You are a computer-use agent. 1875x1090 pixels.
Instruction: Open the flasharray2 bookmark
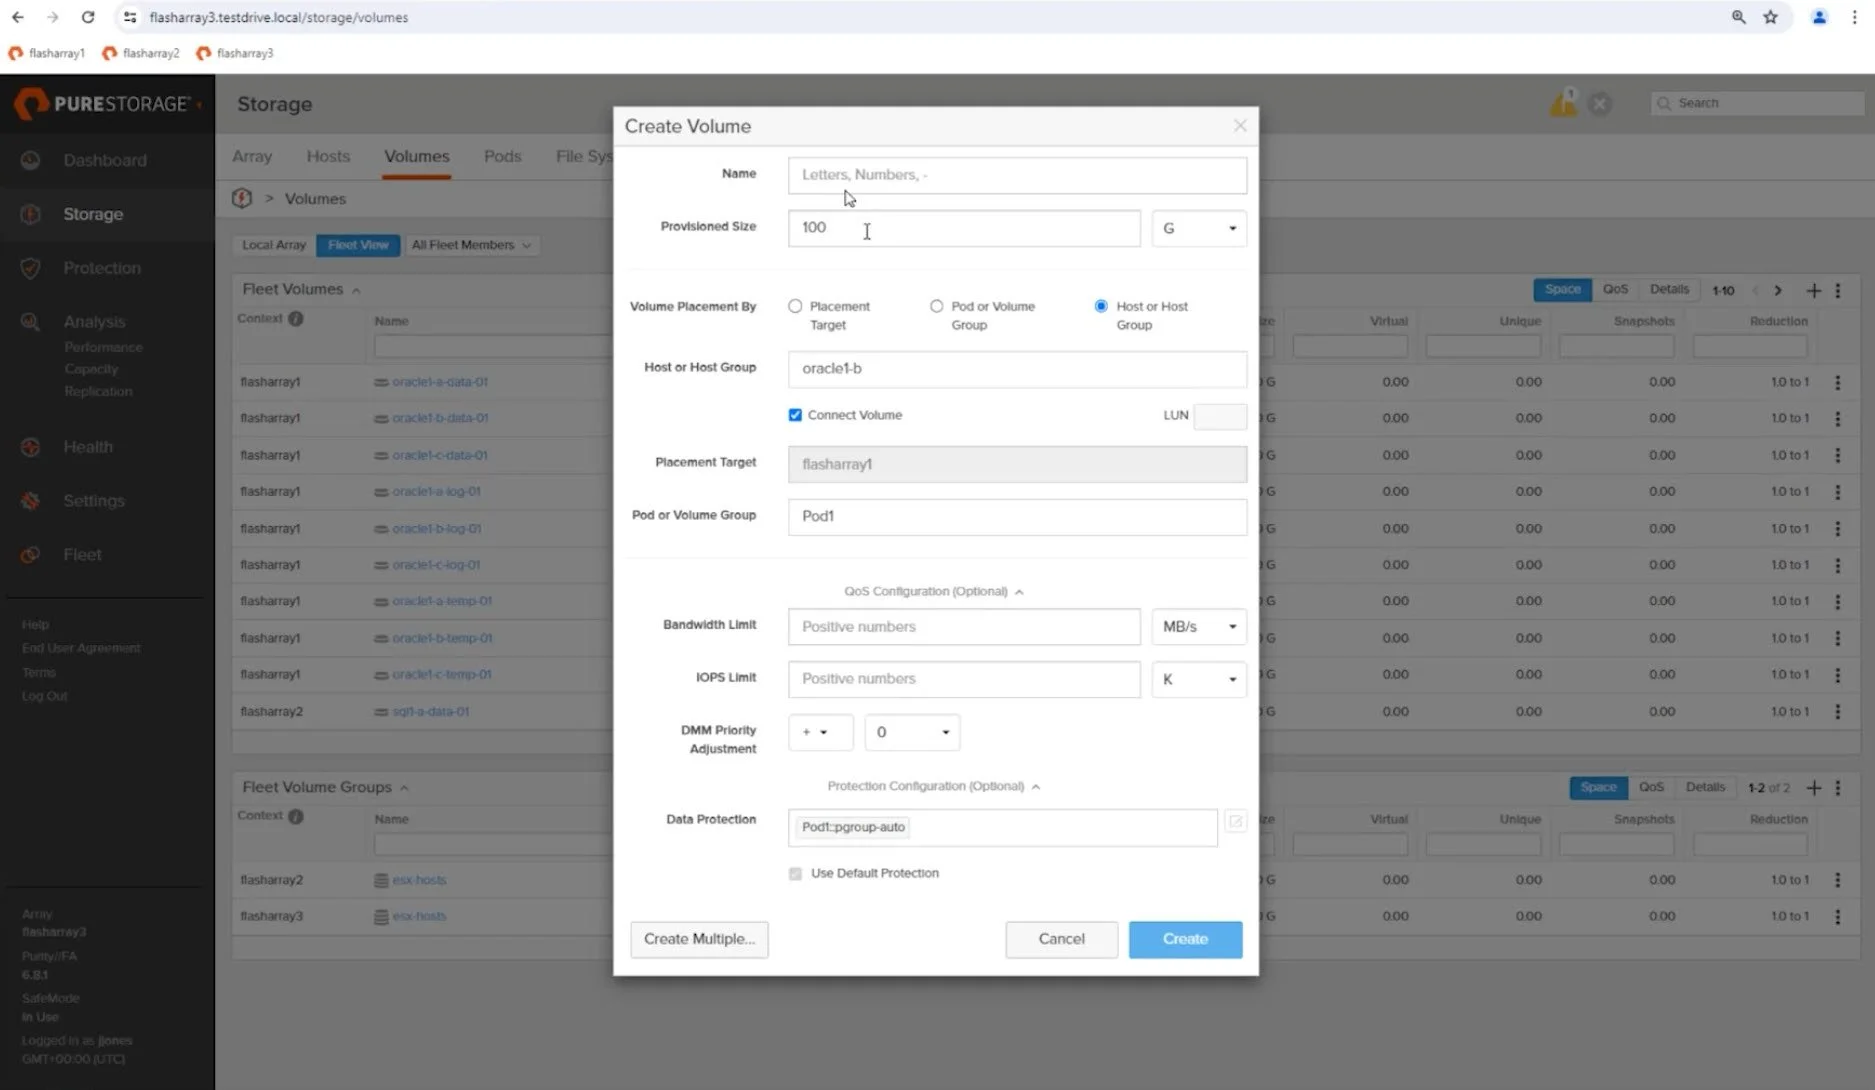tap(141, 53)
